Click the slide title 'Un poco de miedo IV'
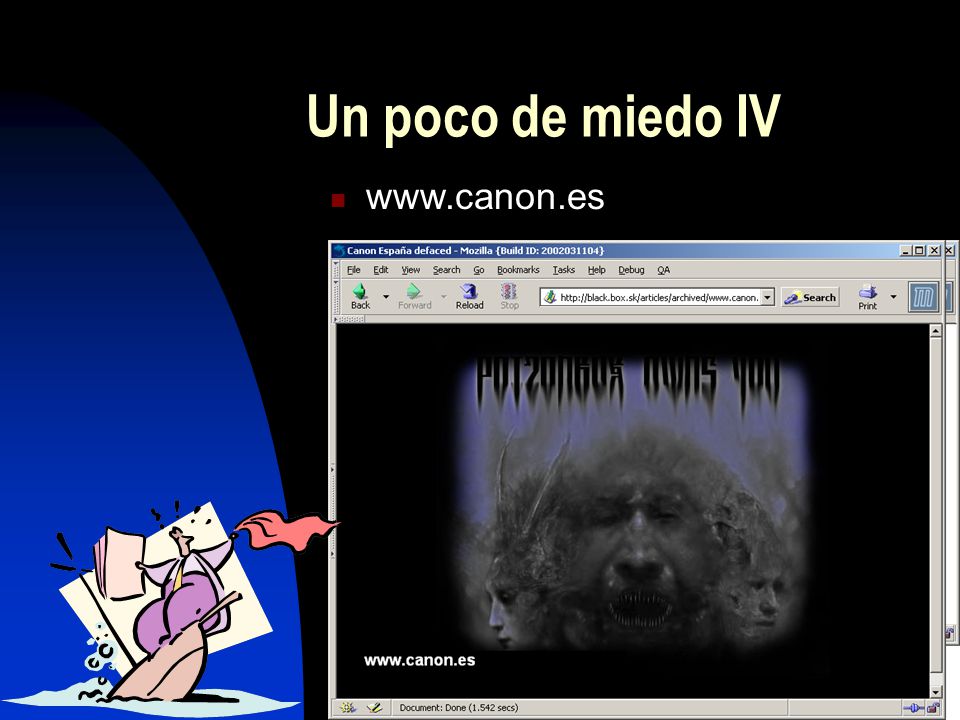This screenshot has width=960, height=720. coord(544,116)
